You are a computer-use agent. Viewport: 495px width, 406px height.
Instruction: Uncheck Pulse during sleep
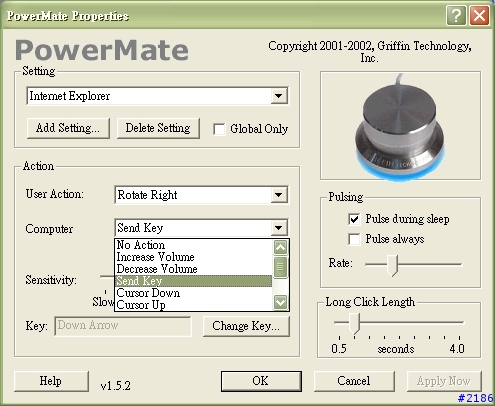pyautogui.click(x=354, y=219)
